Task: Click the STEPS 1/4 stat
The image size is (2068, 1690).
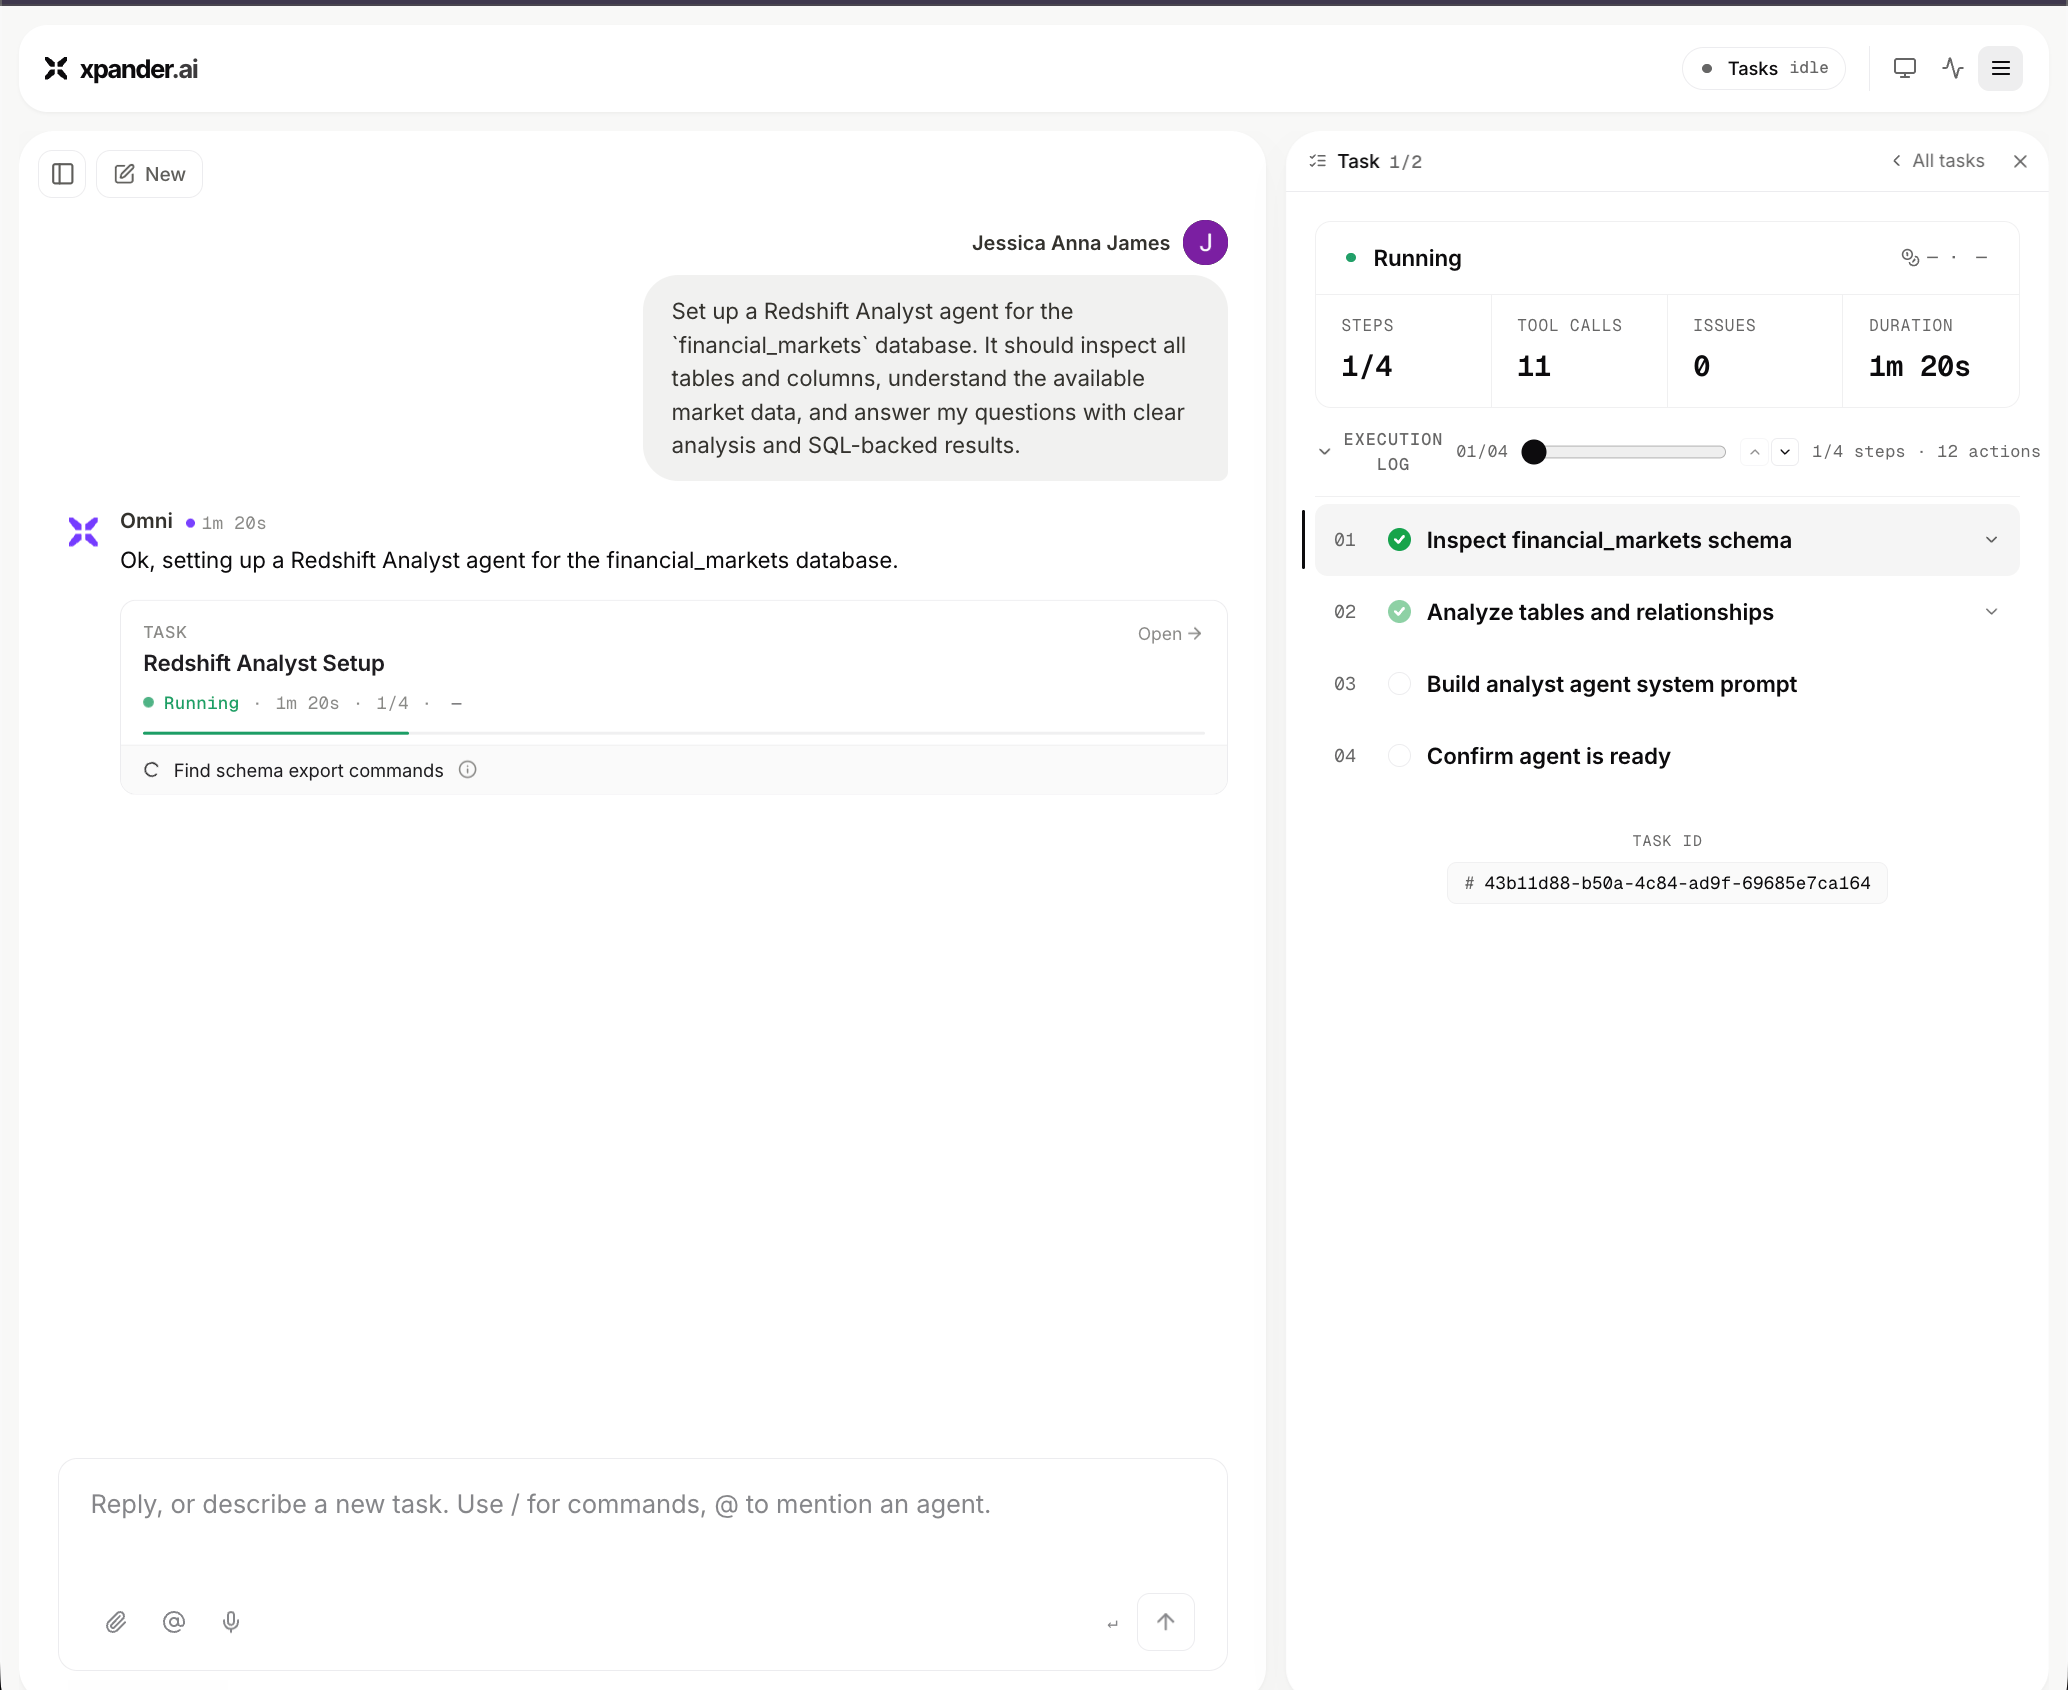Action: (1403, 351)
